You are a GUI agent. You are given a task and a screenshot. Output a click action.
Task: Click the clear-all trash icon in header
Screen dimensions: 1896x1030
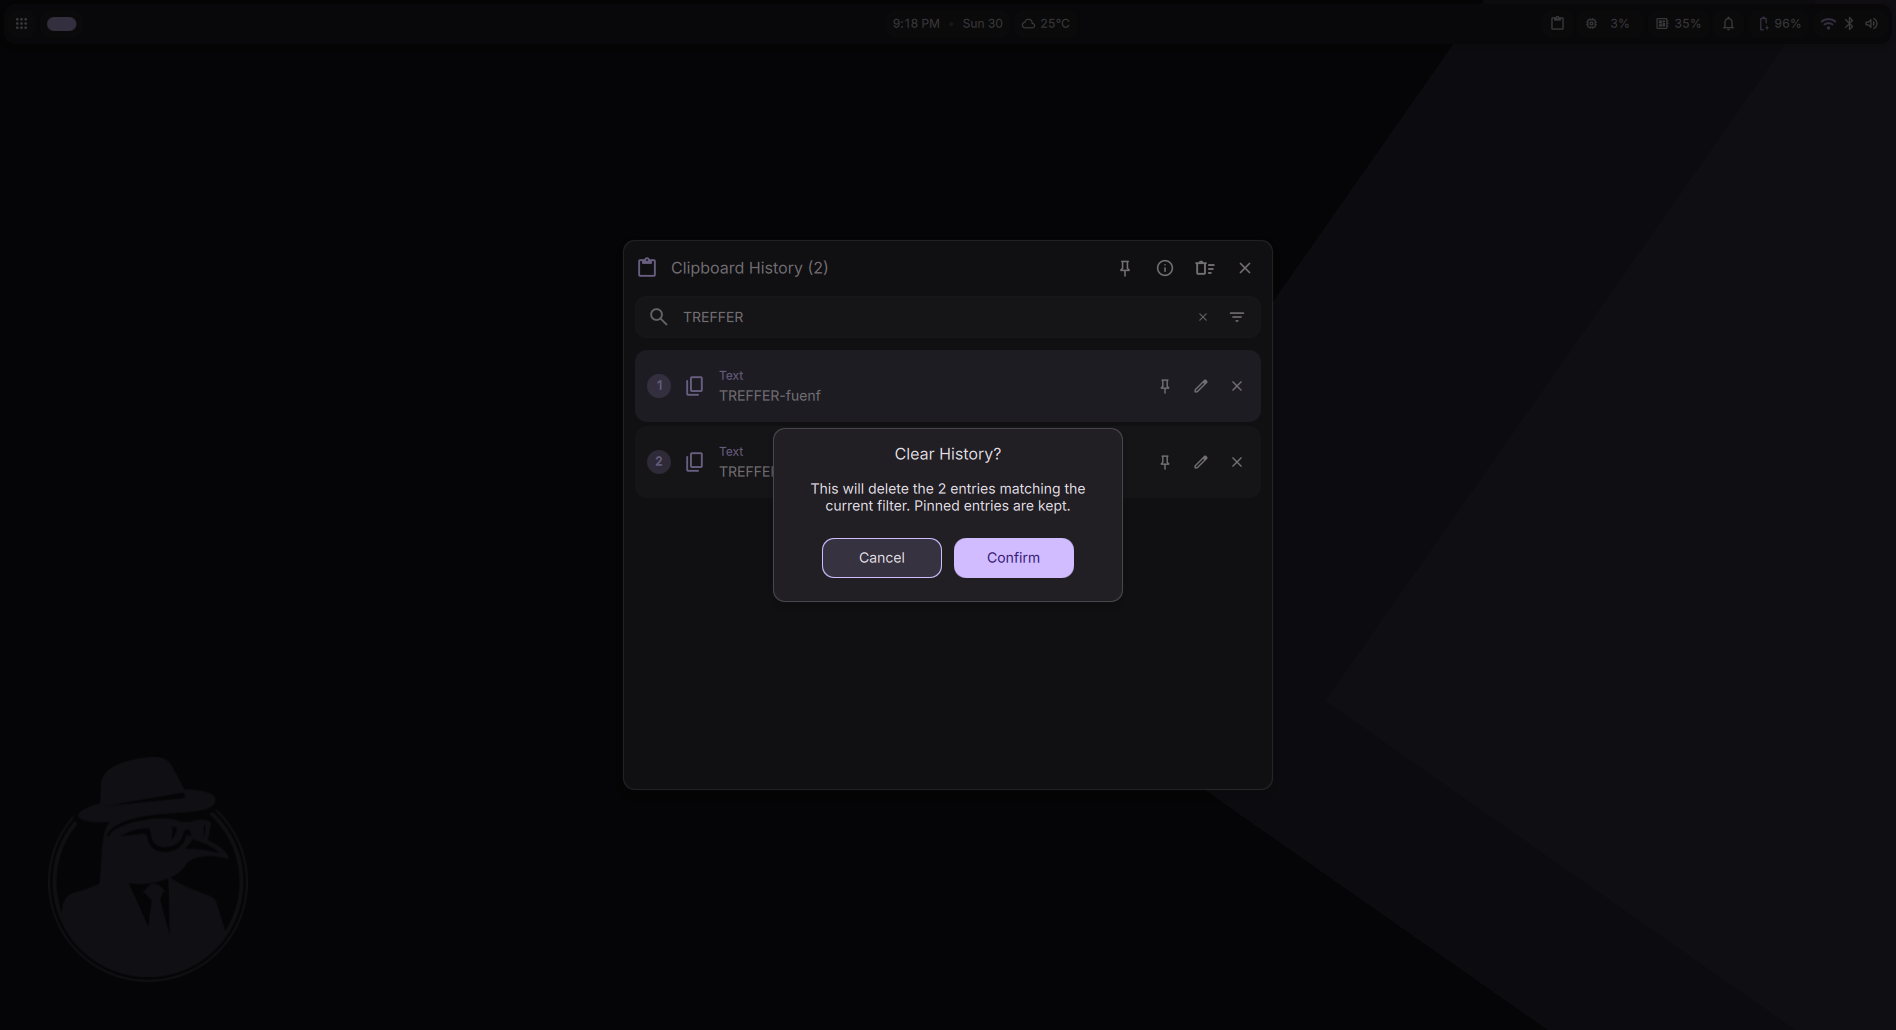(1205, 268)
